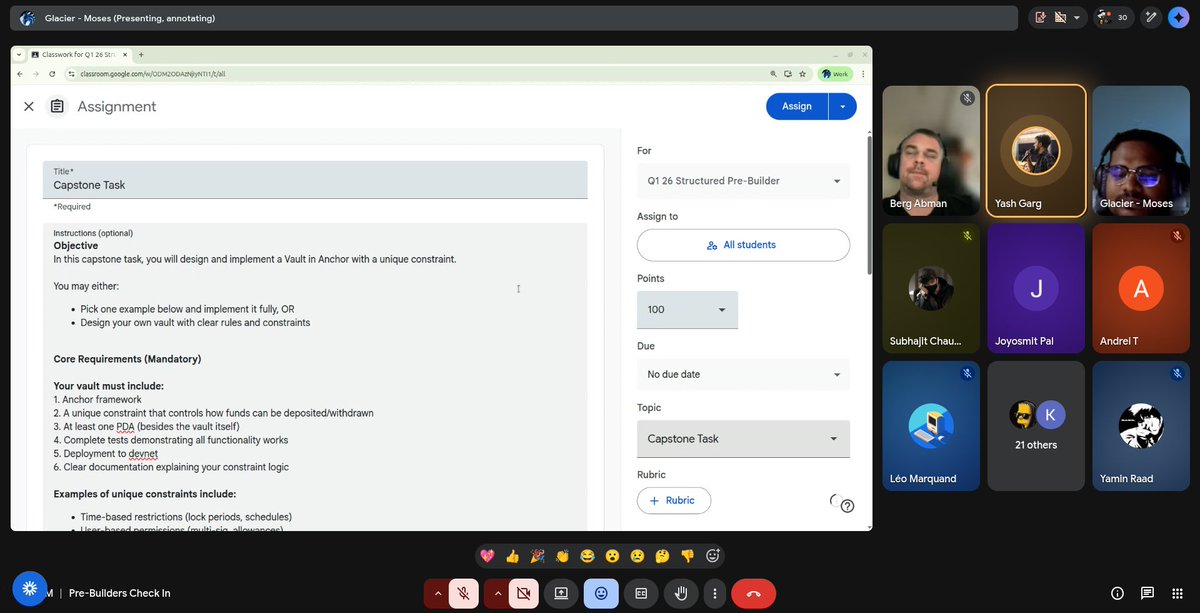Send the thumbs up reaction
The image size is (1200, 613).
coord(512,556)
